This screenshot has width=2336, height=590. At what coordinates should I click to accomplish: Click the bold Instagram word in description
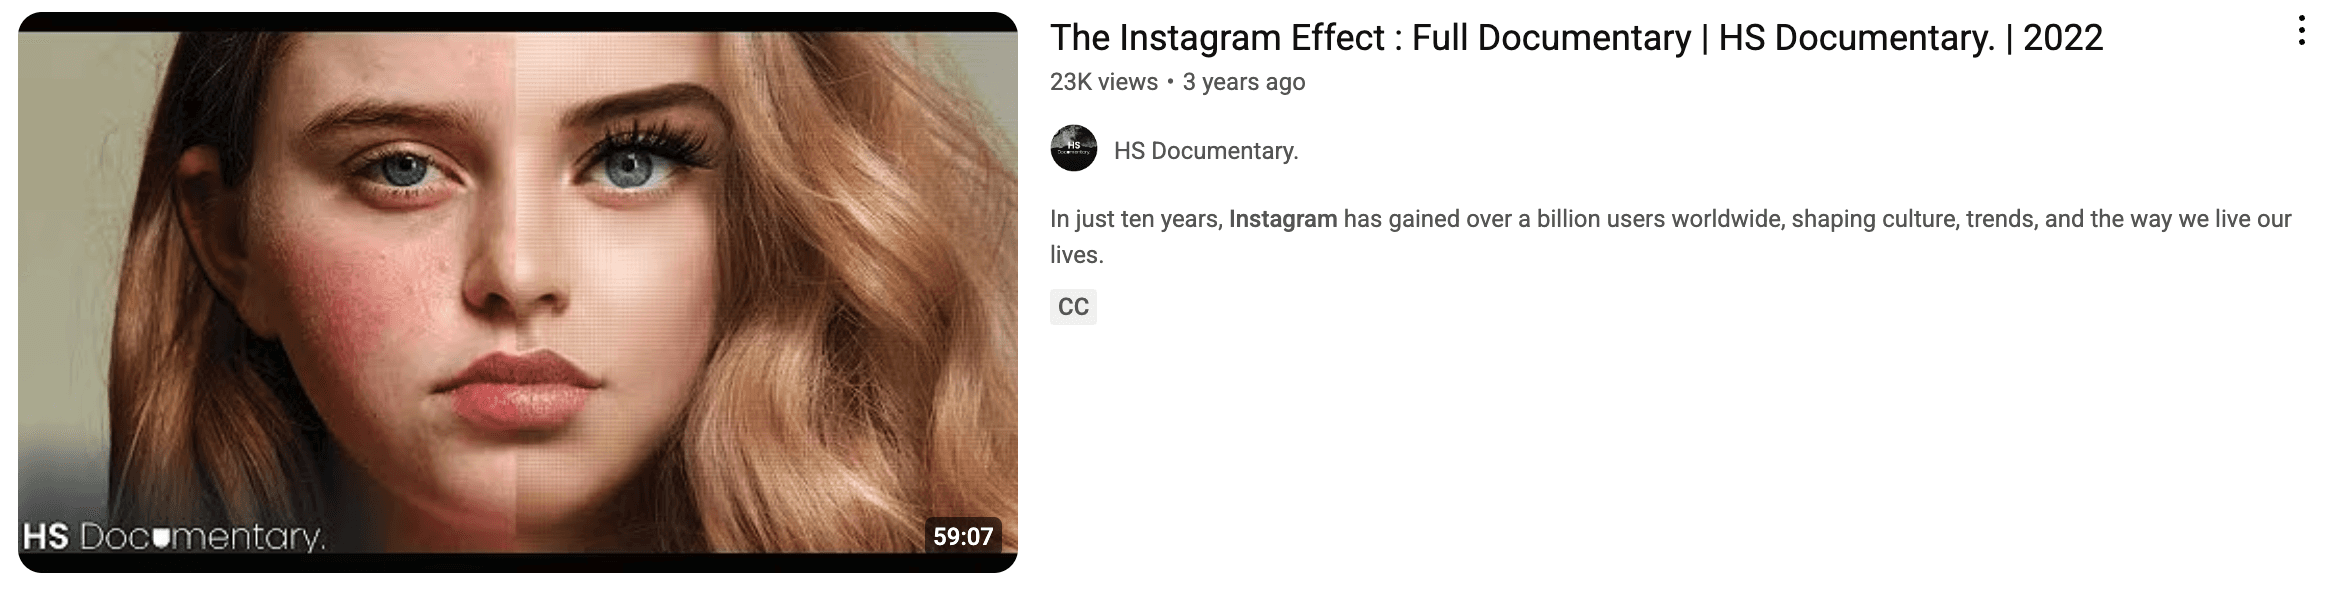click(1282, 219)
